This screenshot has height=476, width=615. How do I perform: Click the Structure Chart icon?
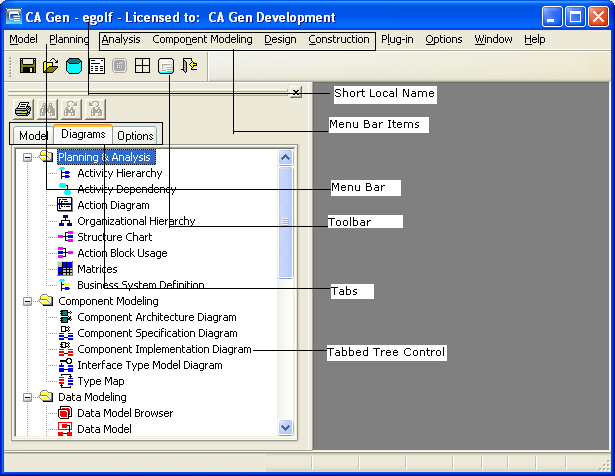point(65,237)
